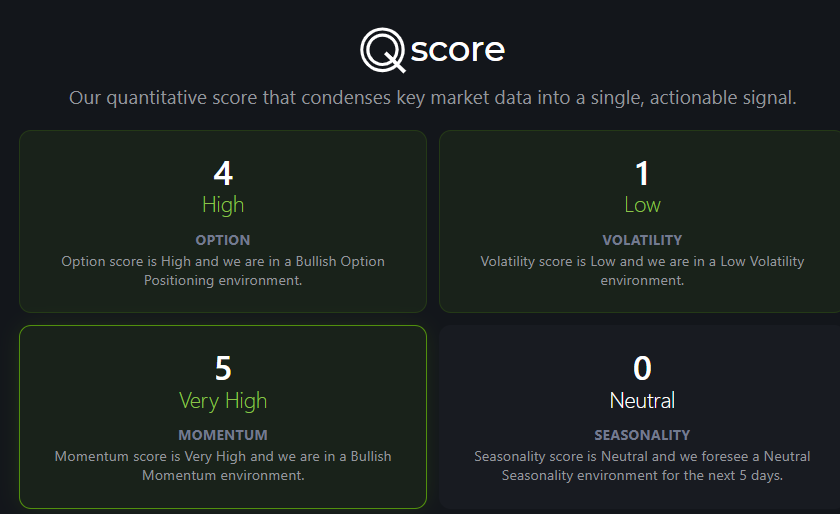Select the Option score card
Screen dimensions: 840x514
click(223, 221)
